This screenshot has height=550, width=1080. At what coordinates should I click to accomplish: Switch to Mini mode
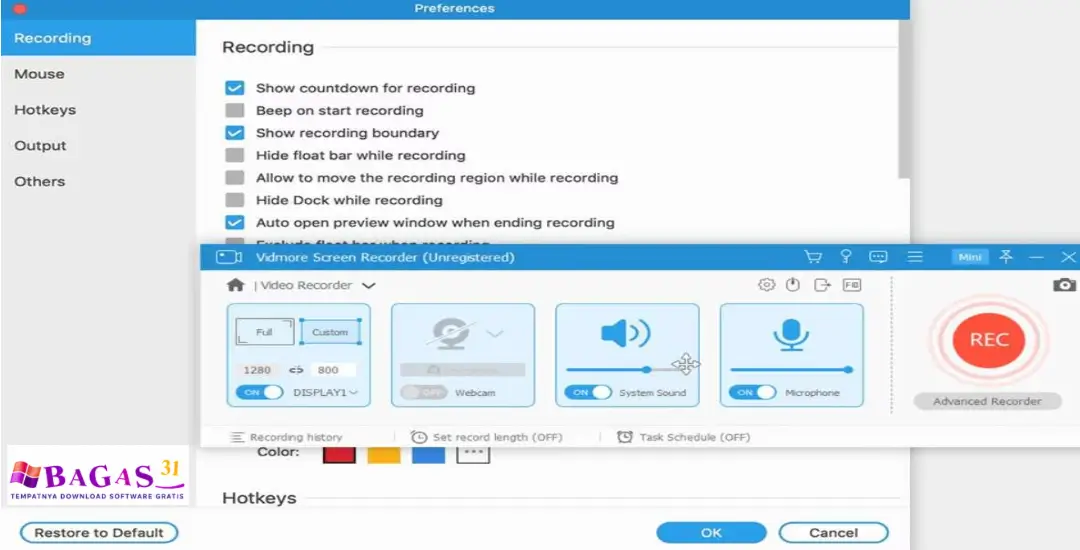[970, 257]
